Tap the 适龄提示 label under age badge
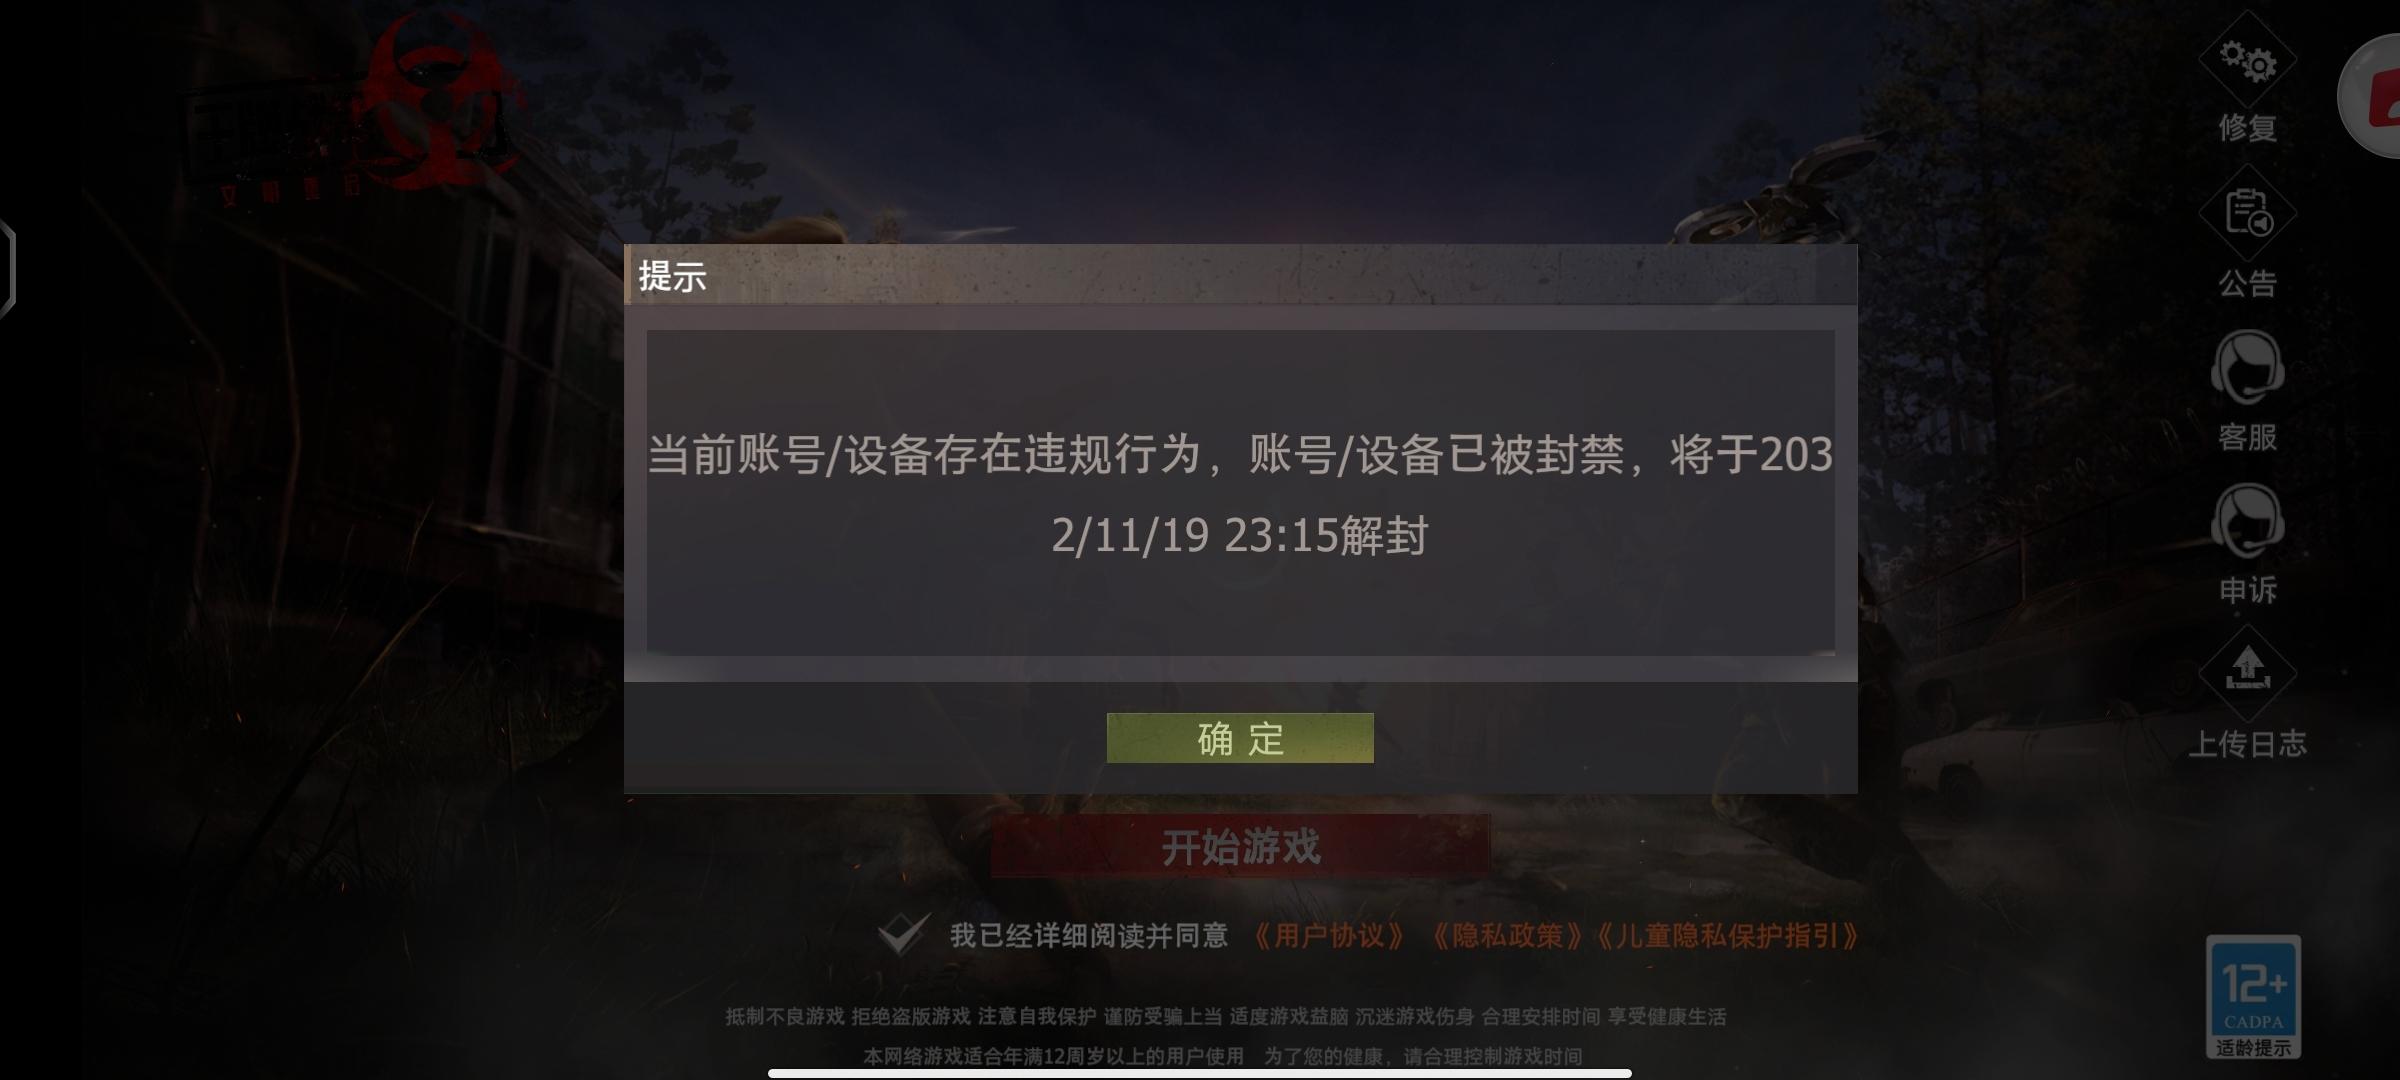Viewport: 2400px width, 1080px height. [2254, 1048]
